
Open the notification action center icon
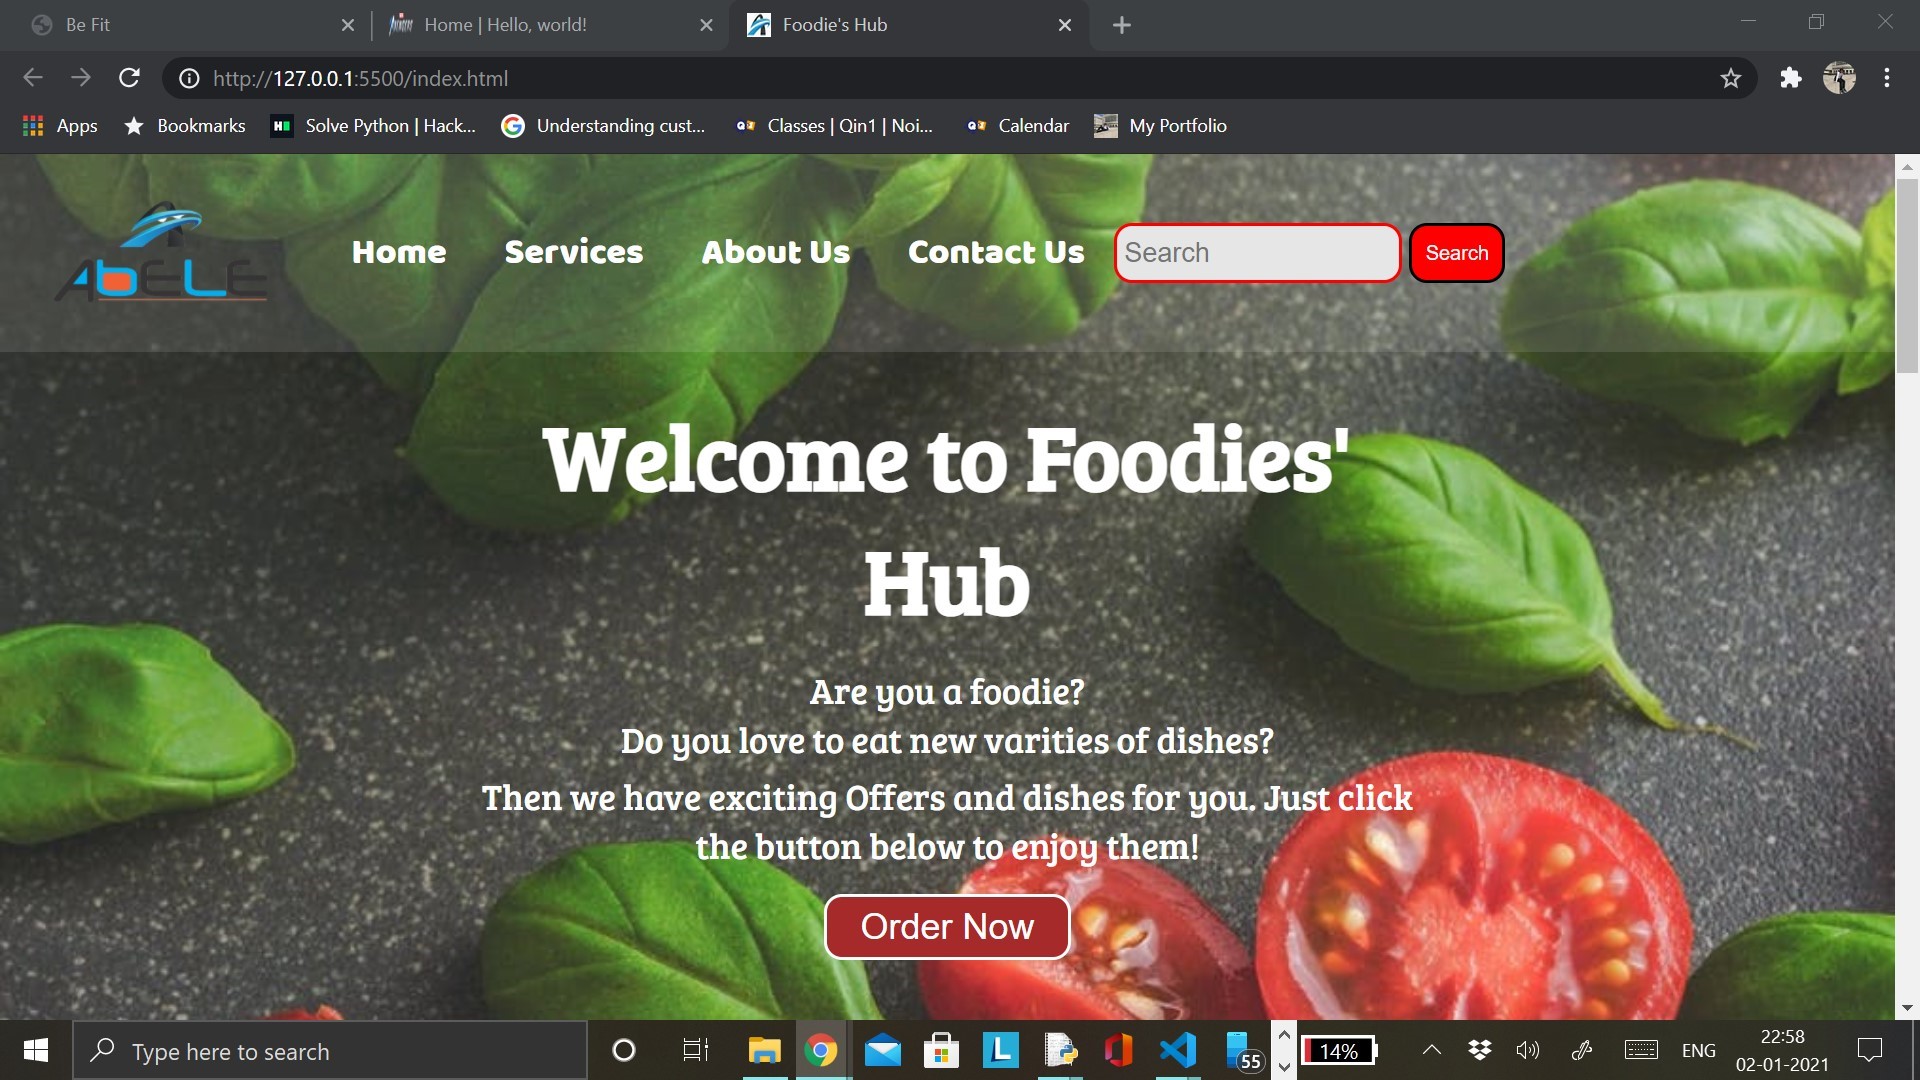(x=1870, y=1050)
